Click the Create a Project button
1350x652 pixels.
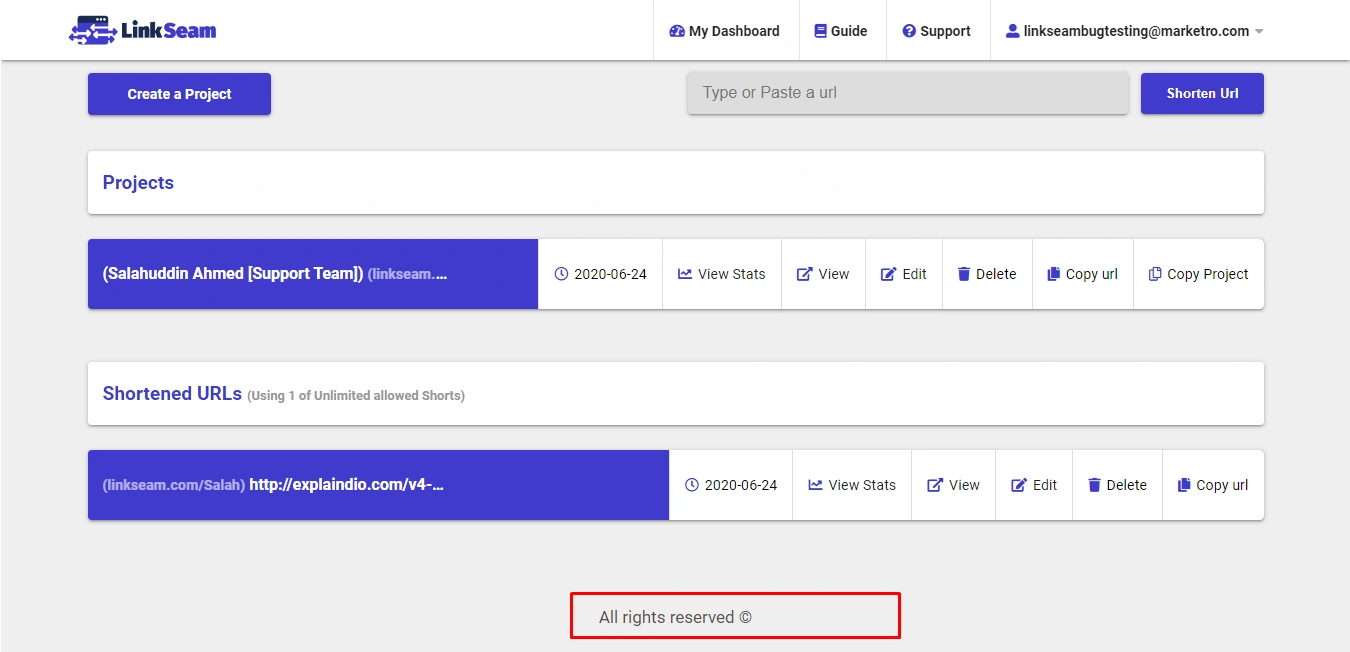pyautogui.click(x=179, y=93)
